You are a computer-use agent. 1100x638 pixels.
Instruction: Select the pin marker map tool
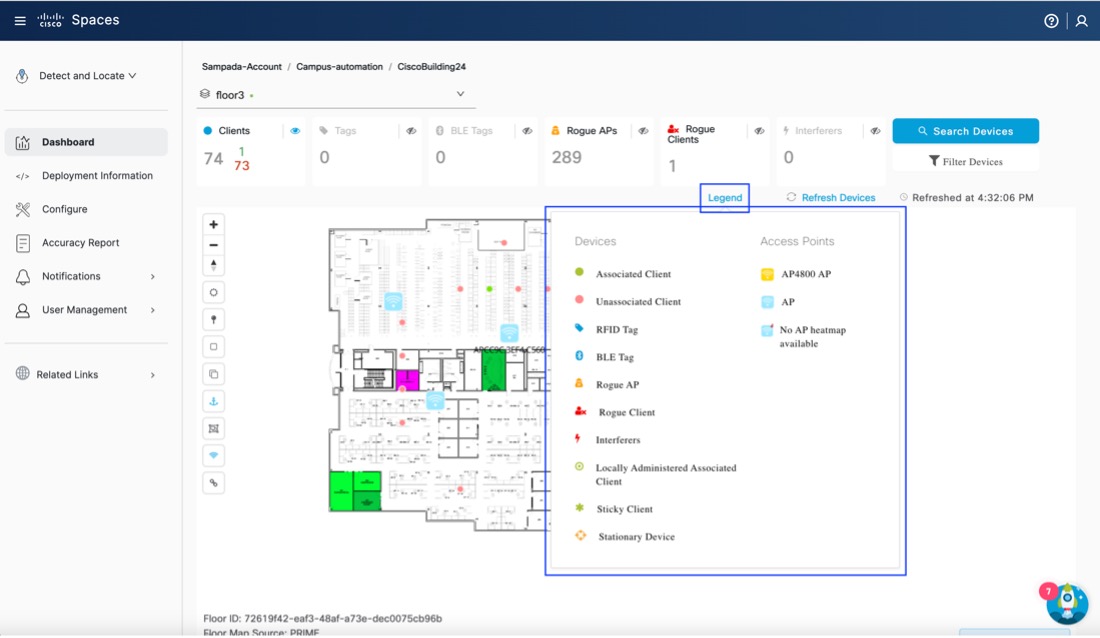(213, 319)
